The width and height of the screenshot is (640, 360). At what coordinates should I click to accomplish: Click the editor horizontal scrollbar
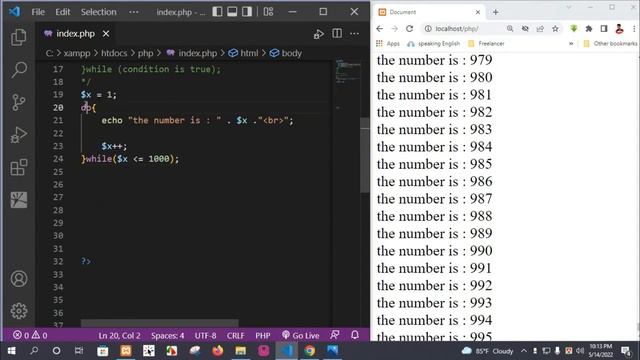[159, 323]
